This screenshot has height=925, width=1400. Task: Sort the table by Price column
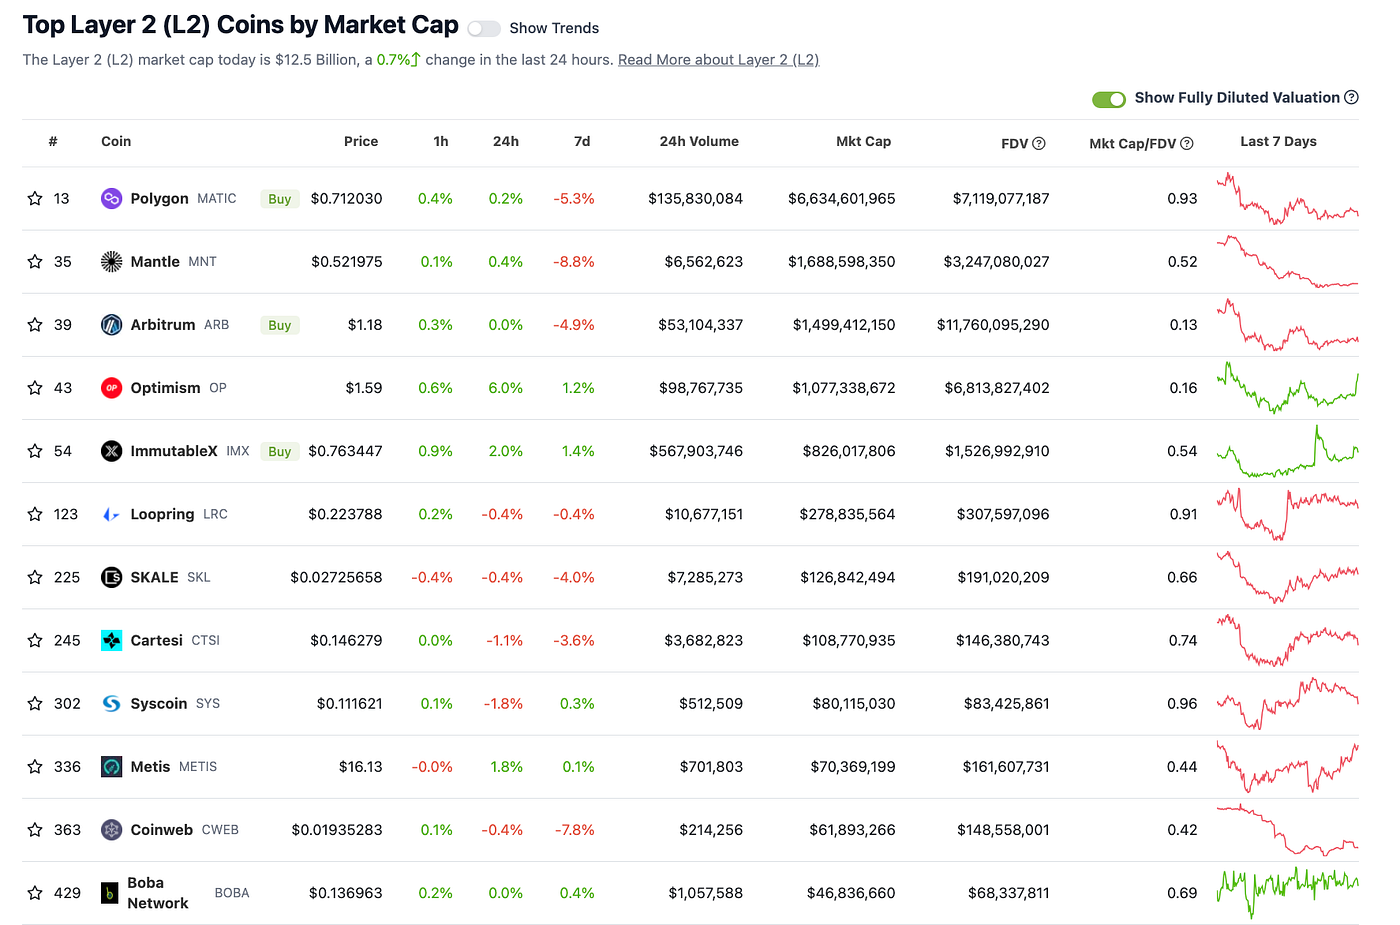tap(361, 141)
